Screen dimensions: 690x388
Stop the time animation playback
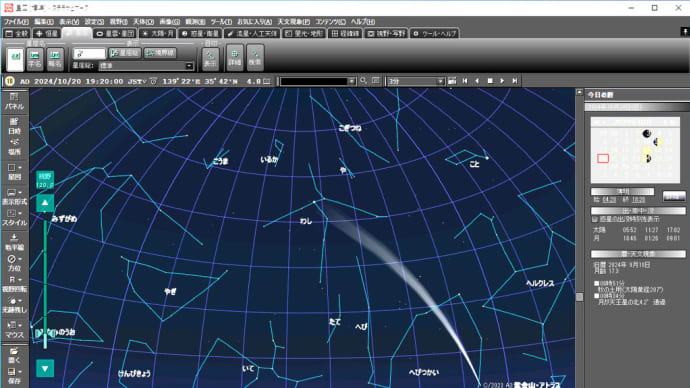point(490,81)
